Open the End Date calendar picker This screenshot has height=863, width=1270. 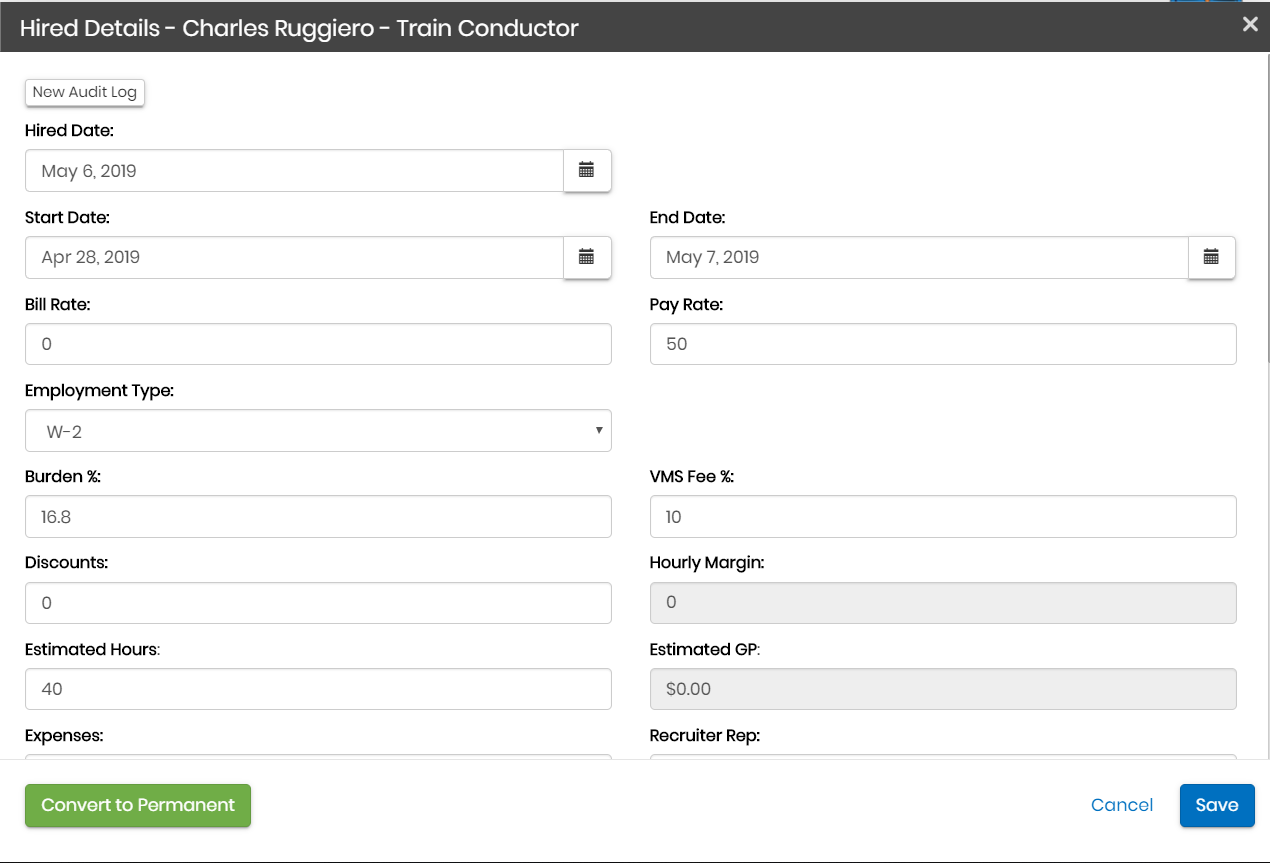[1211, 258]
